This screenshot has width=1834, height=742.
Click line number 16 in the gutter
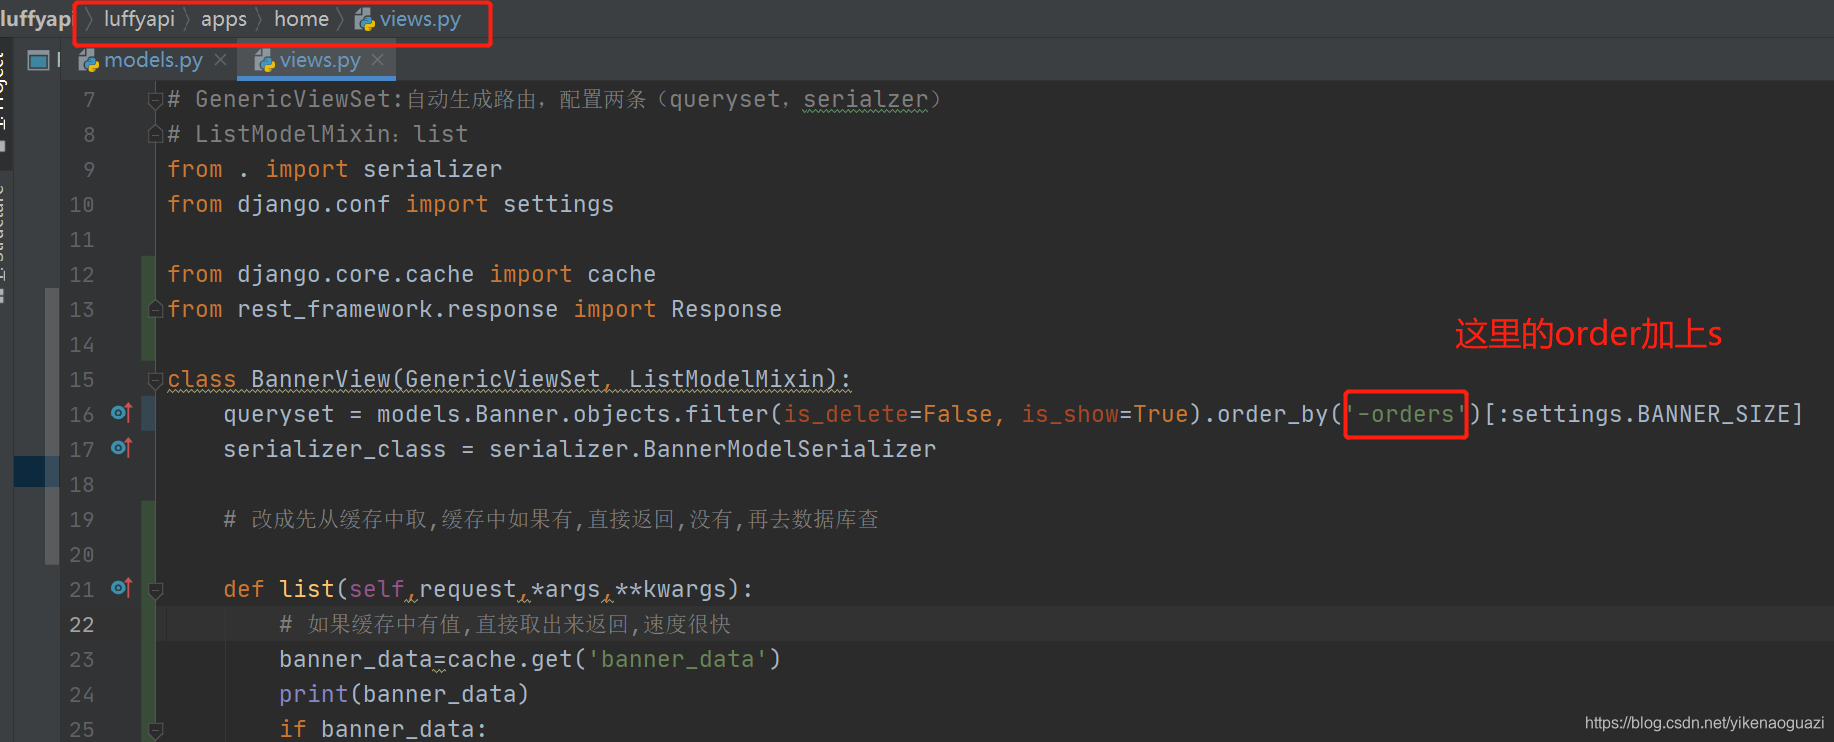82,415
